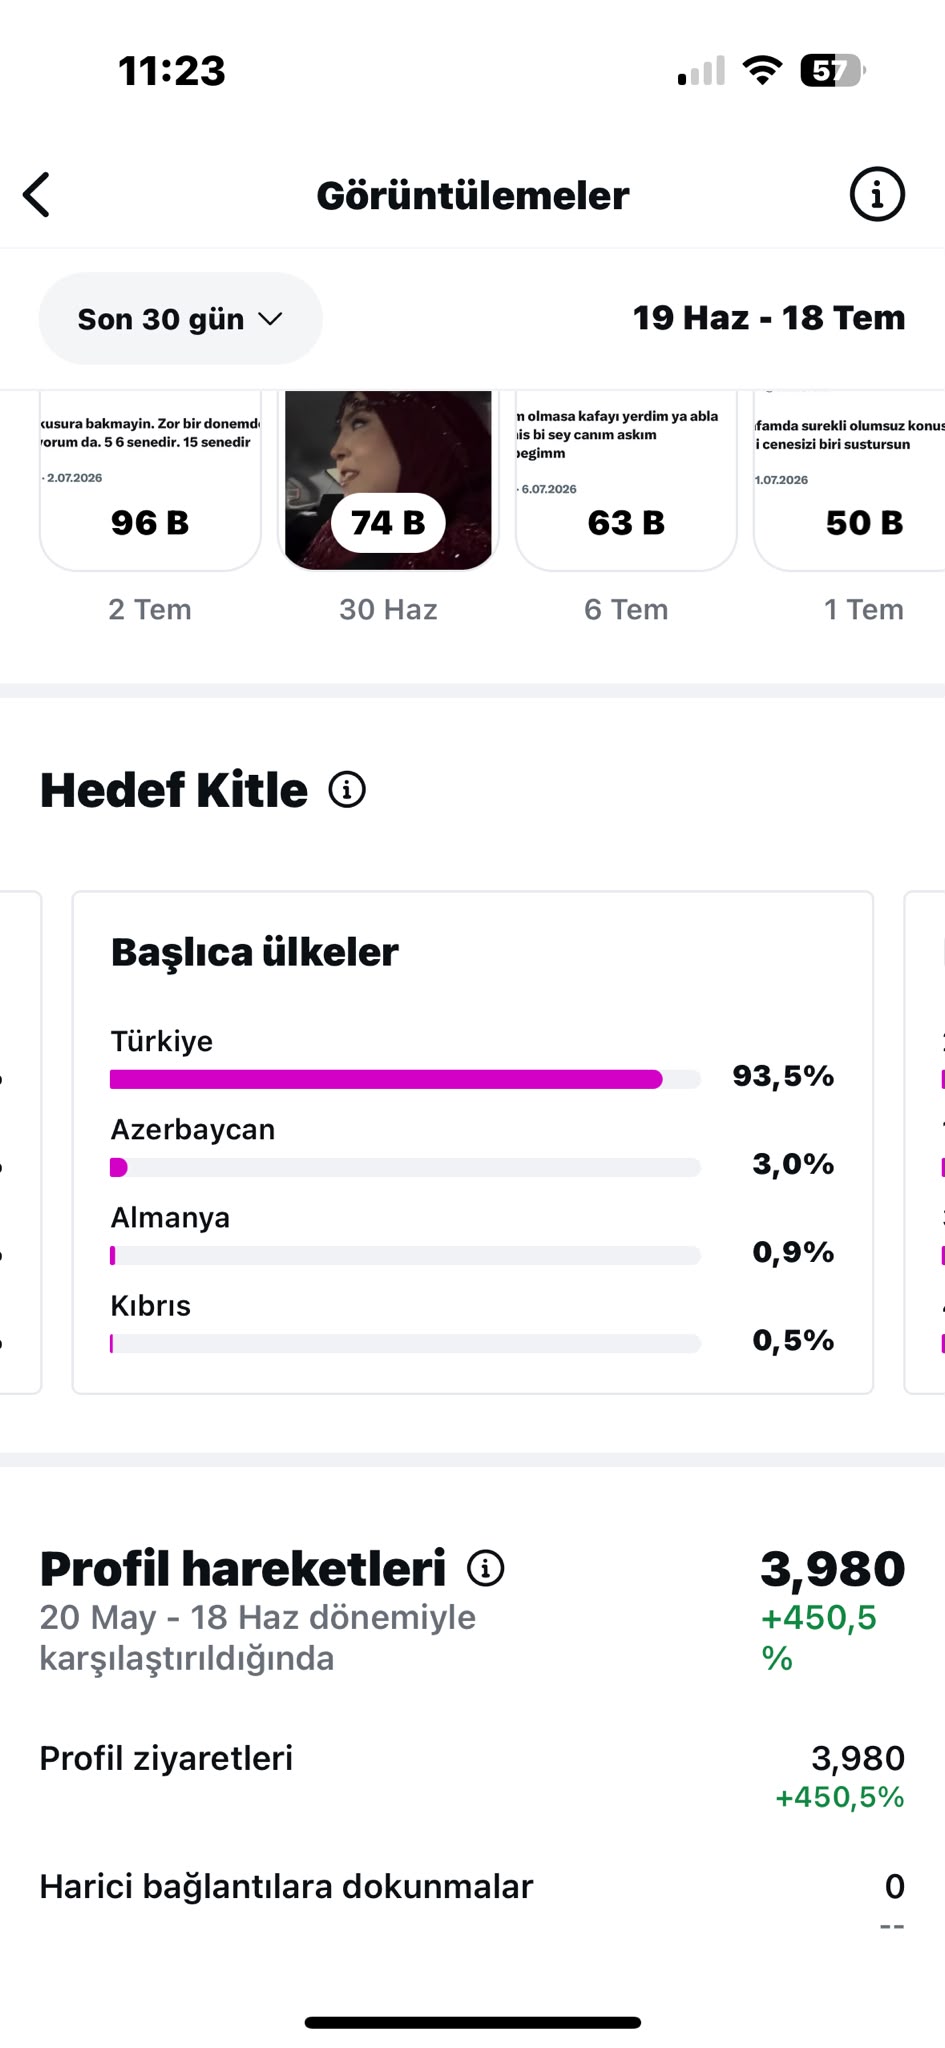The width and height of the screenshot is (945, 2048).
Task: Open the Son 30 gün dropdown
Action: 181,319
